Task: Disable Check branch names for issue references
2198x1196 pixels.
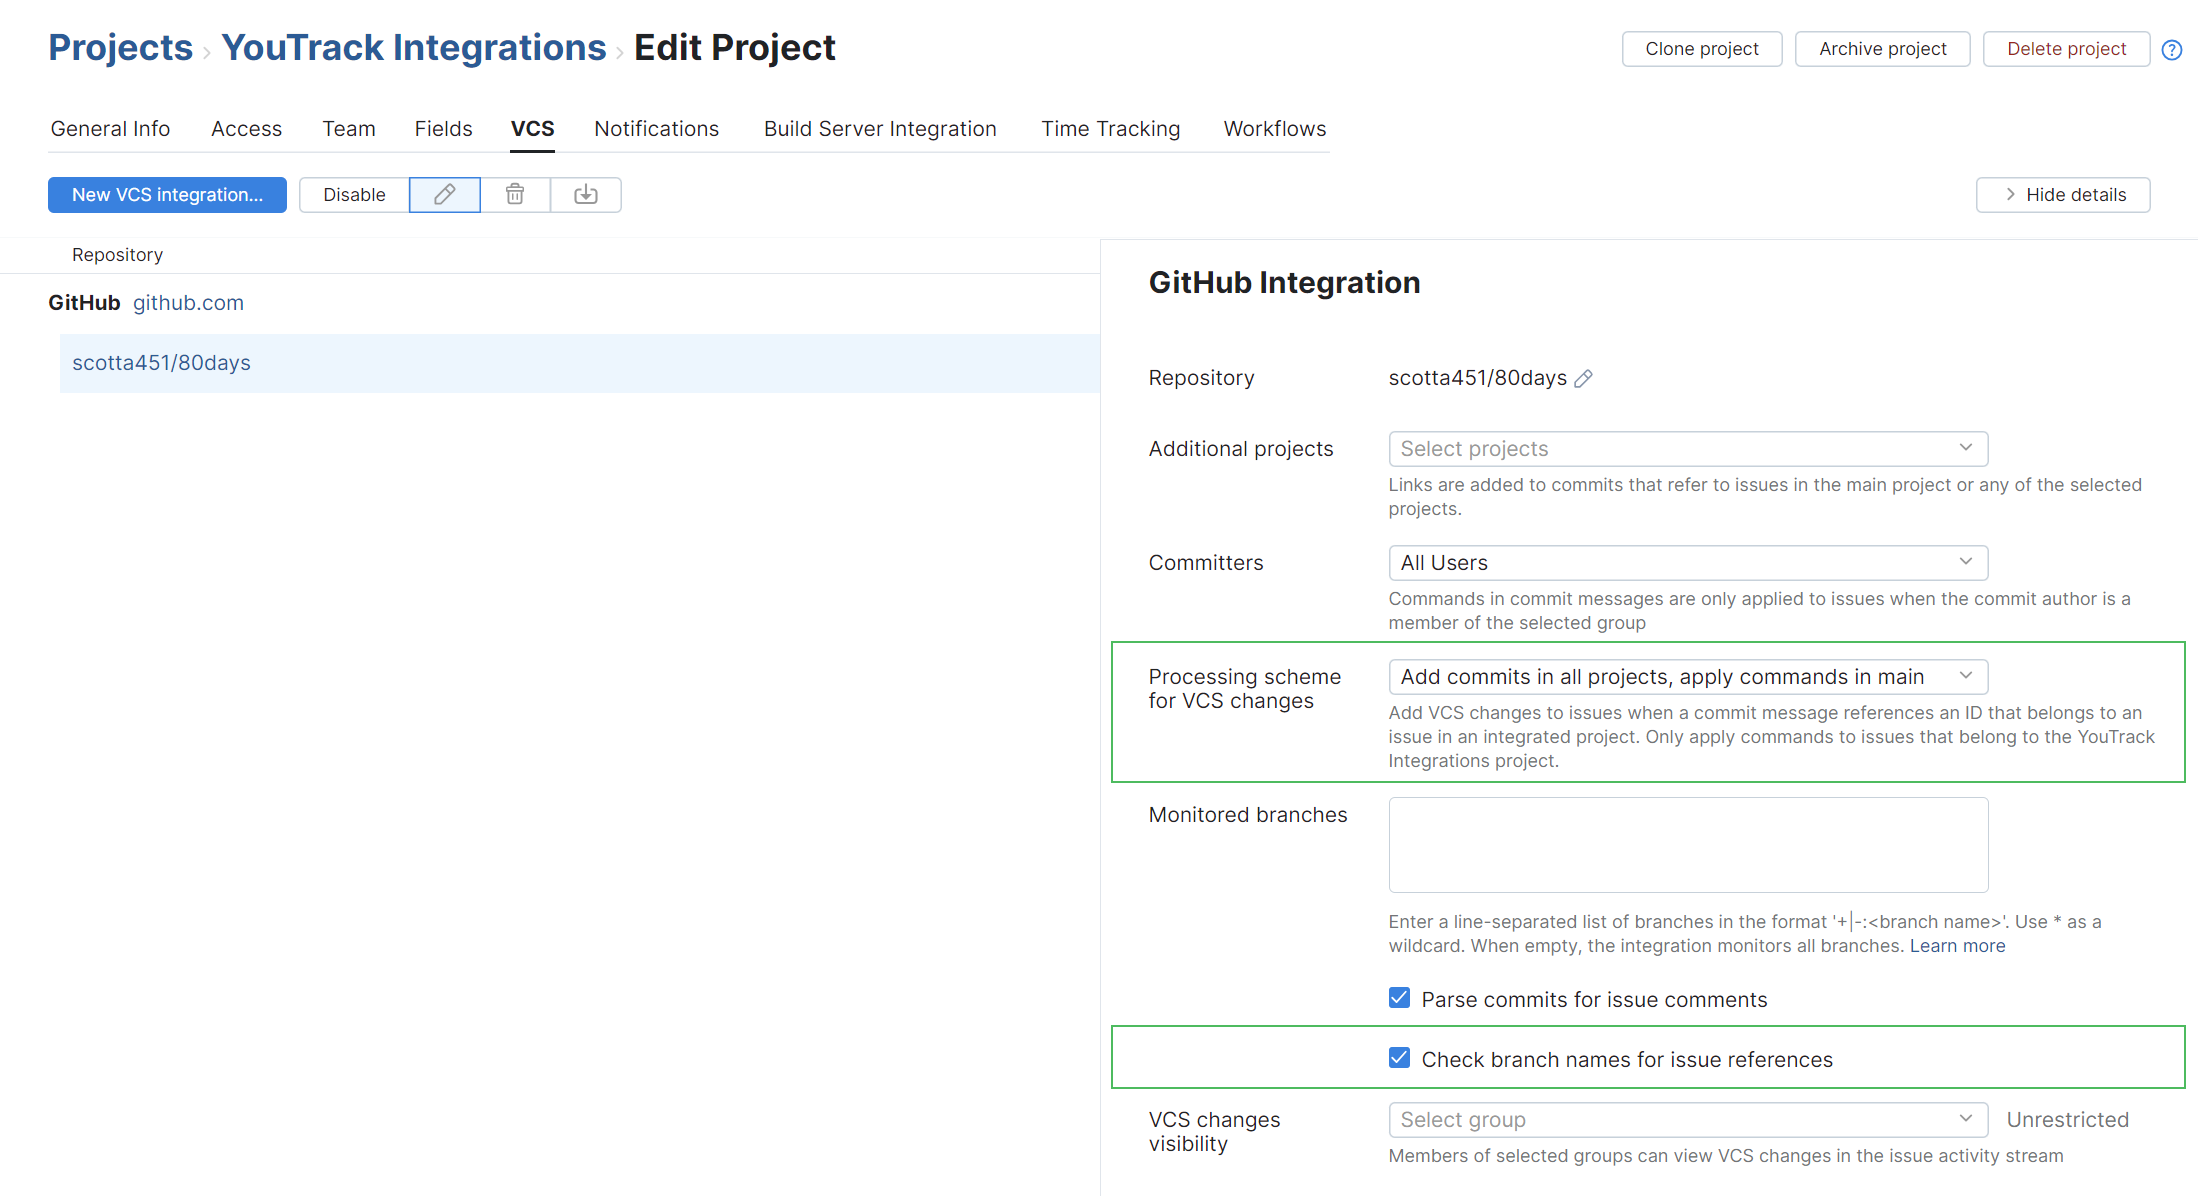Action: [1398, 1057]
